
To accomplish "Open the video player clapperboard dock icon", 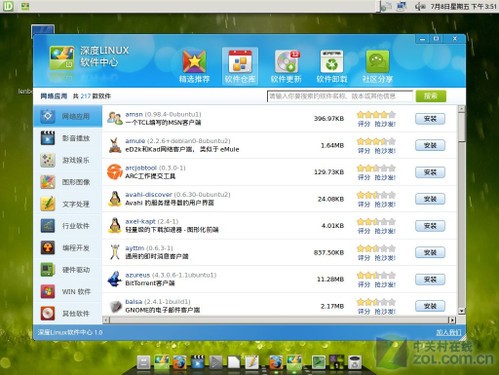I will coord(197,363).
